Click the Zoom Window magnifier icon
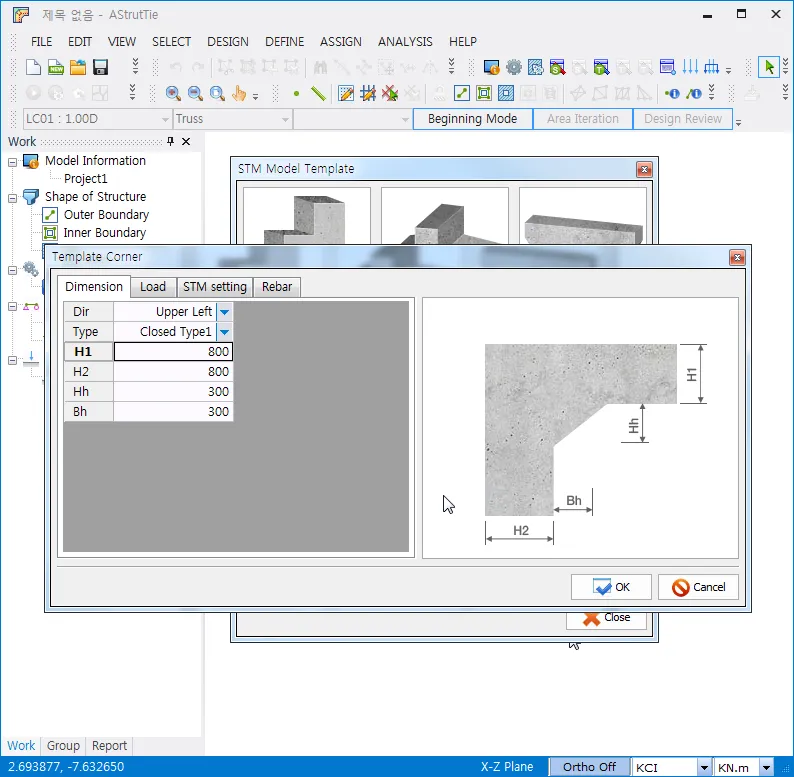The height and width of the screenshot is (777, 794). [217, 93]
